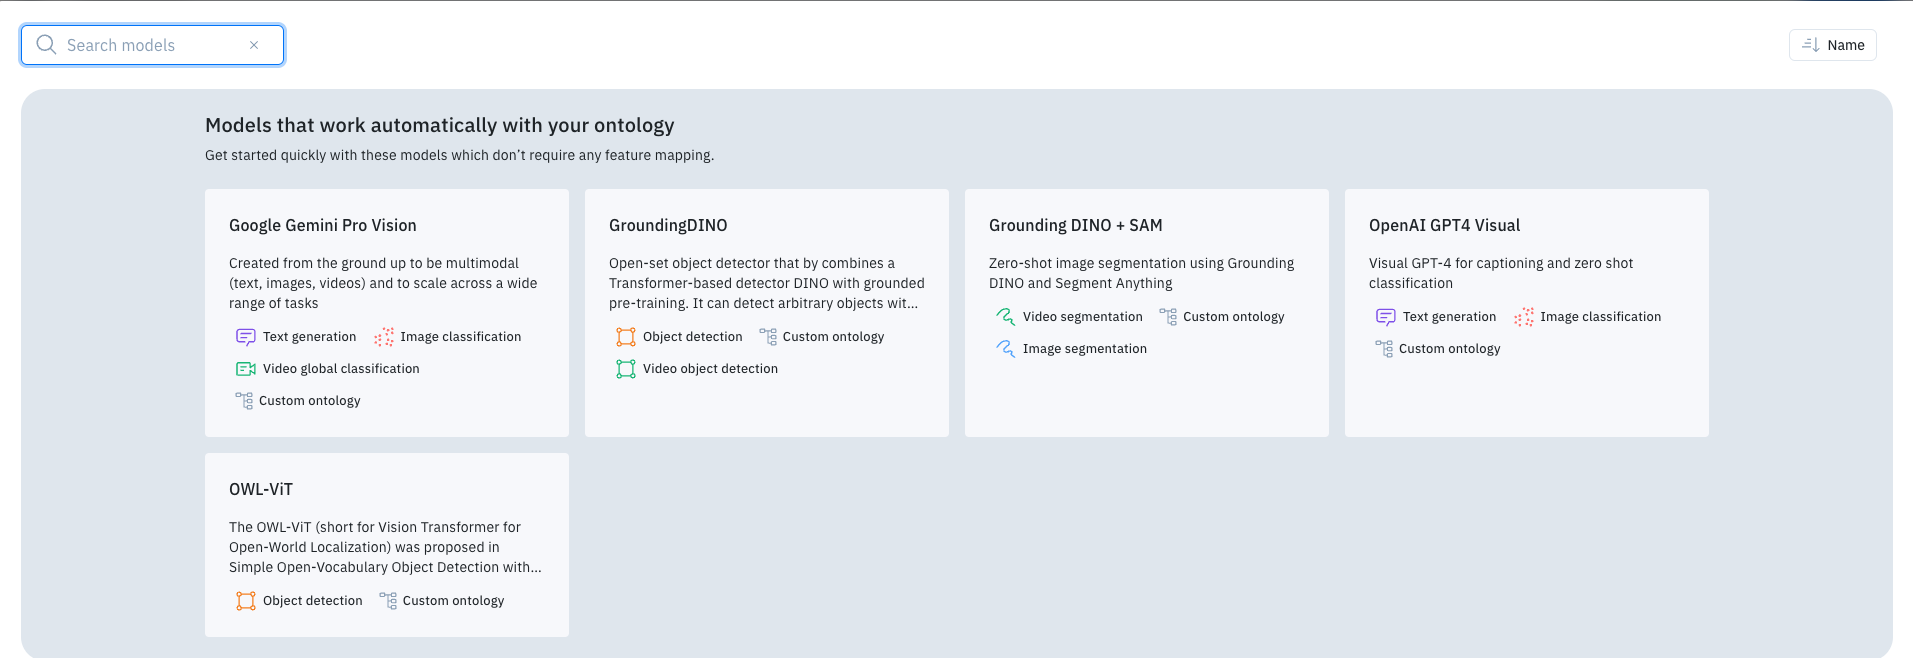Screen dimensions: 1913x658
Task: Open the OpenAI GPT4 Visual card
Action: pyautogui.click(x=1527, y=313)
